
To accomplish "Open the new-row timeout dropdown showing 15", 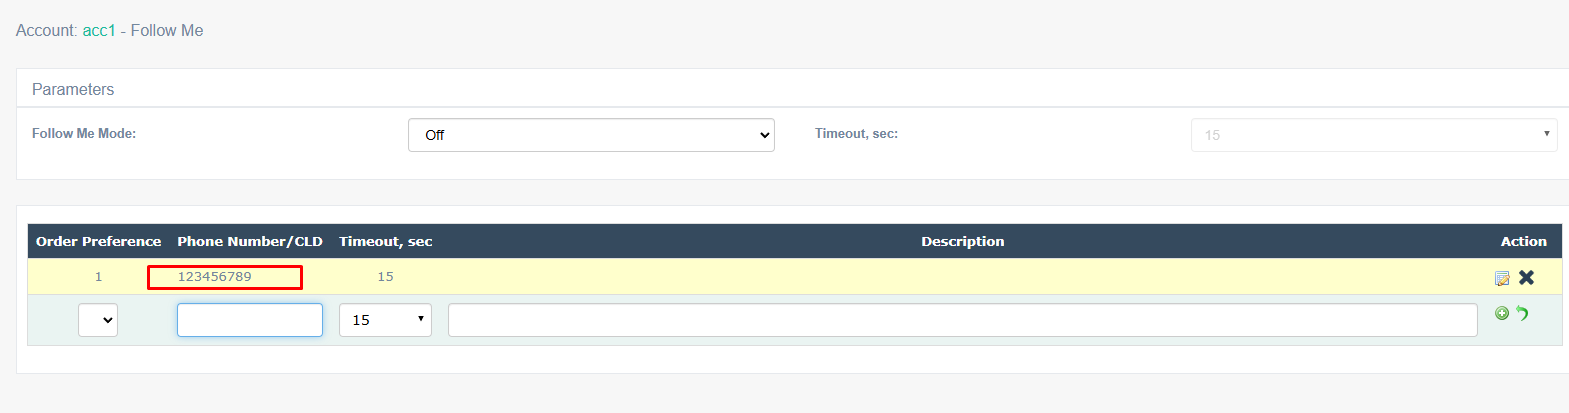I will 385,320.
